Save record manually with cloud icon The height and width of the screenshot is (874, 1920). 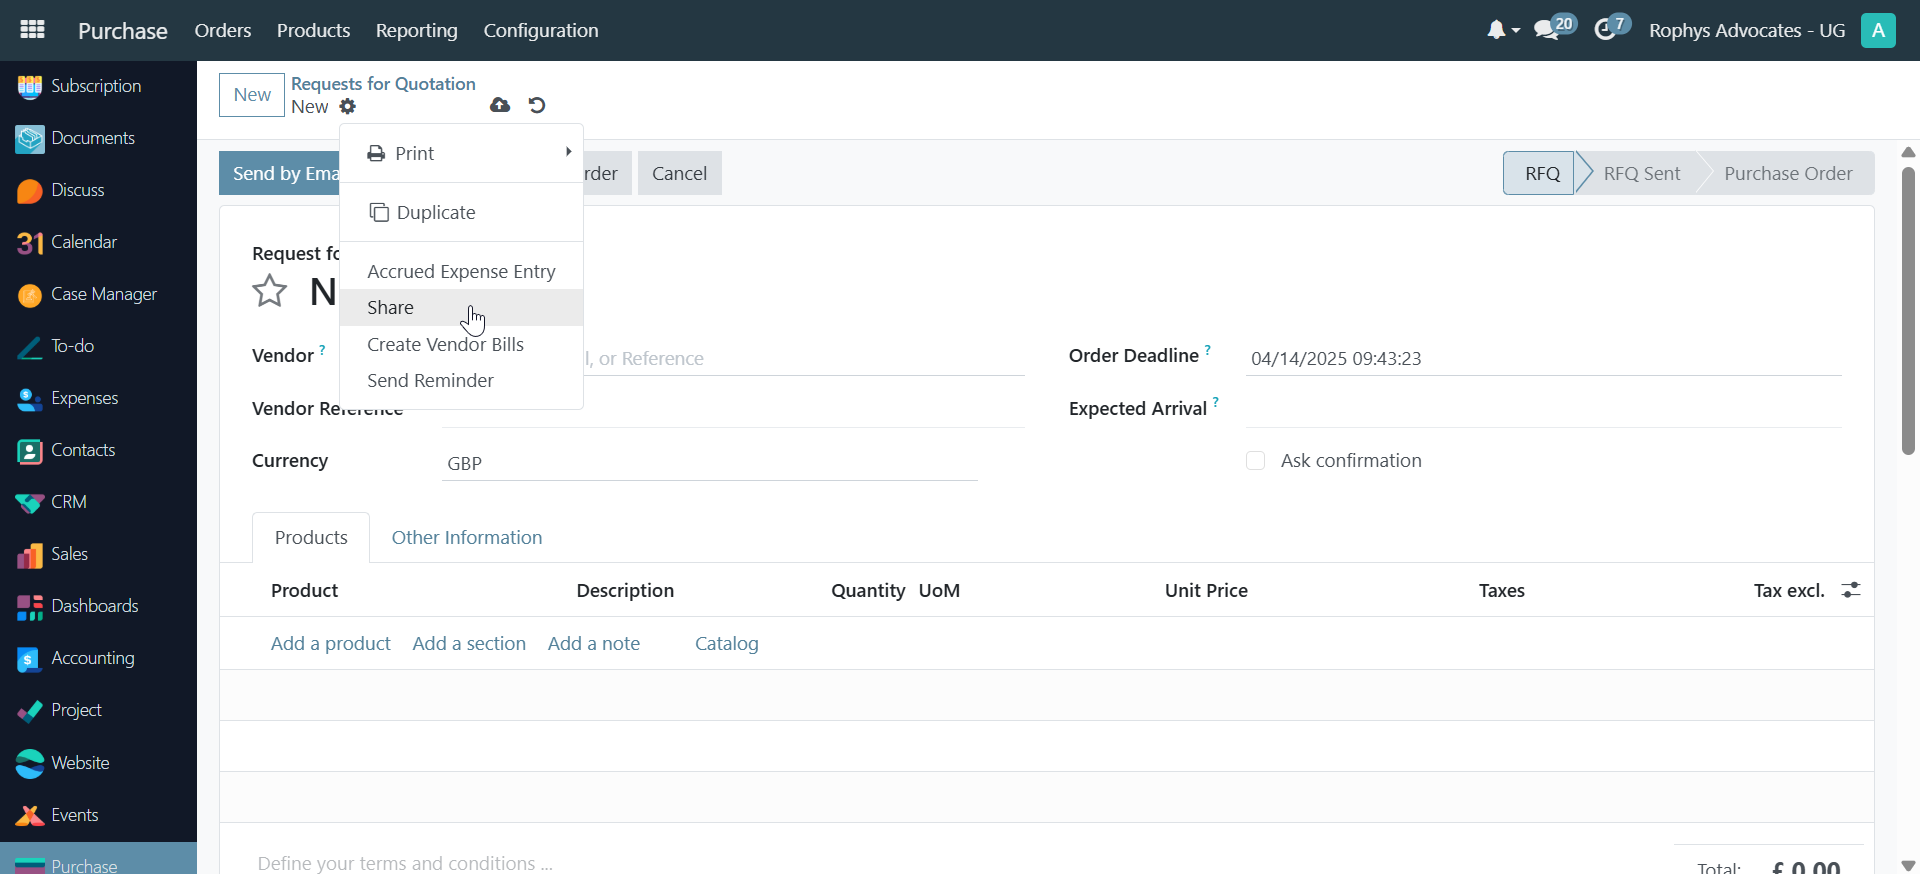[x=500, y=105]
